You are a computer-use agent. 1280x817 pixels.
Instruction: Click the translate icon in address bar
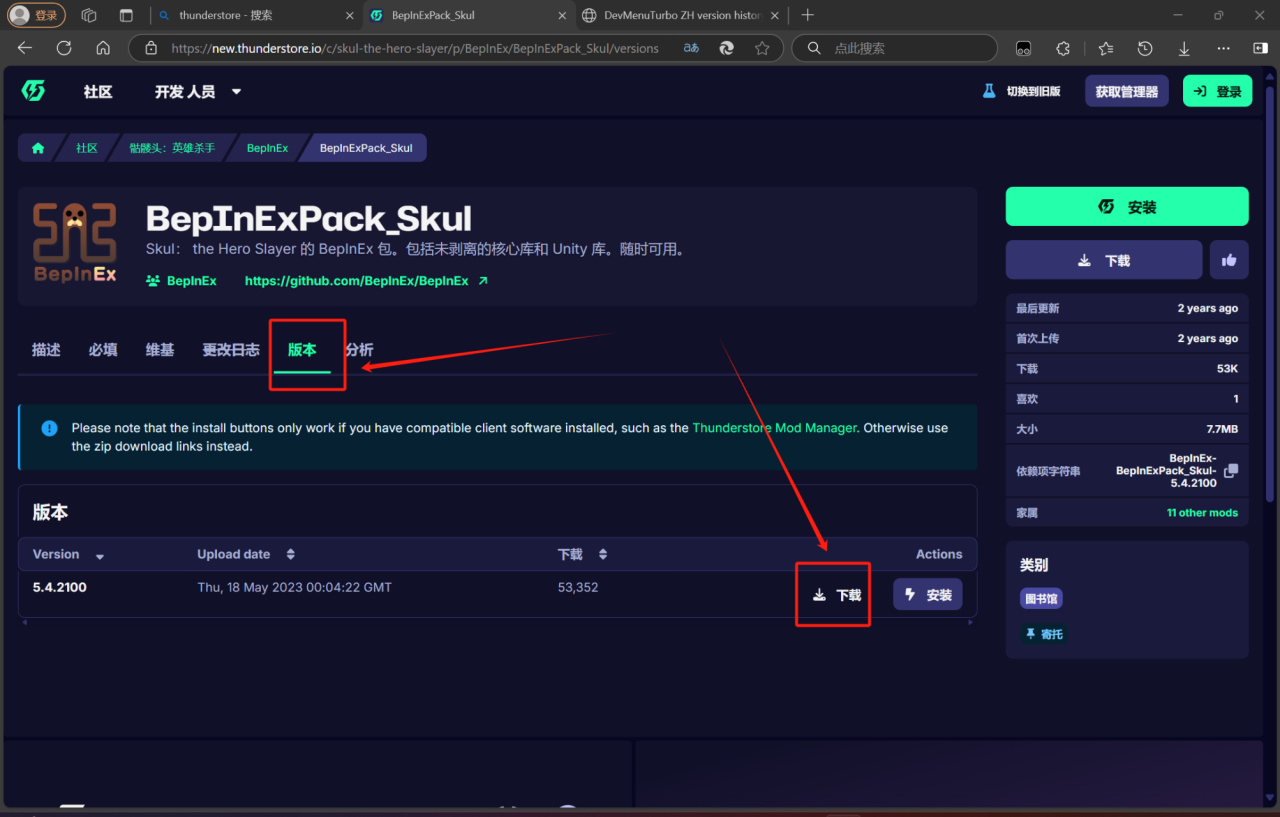(x=691, y=48)
